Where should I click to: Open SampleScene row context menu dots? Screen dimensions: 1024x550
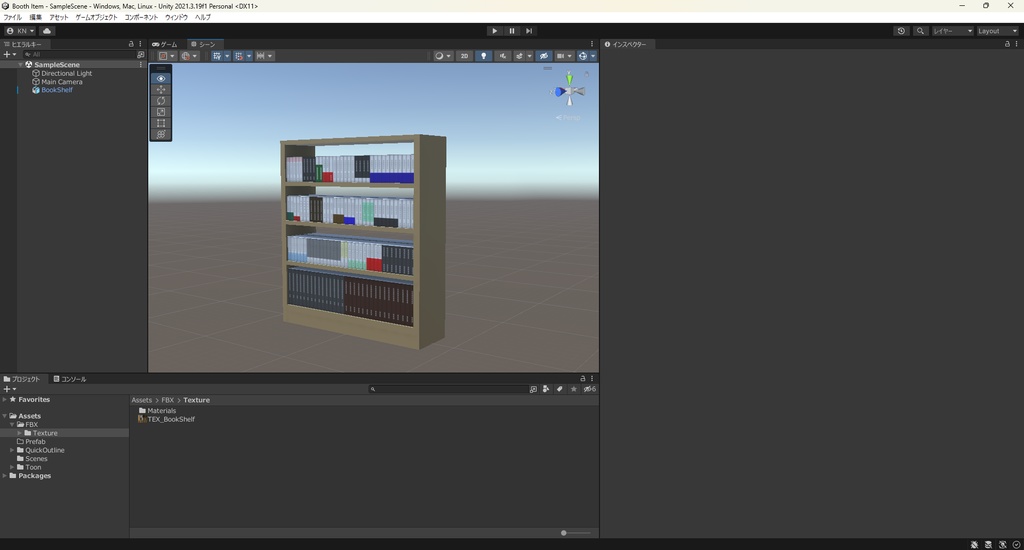[140, 65]
